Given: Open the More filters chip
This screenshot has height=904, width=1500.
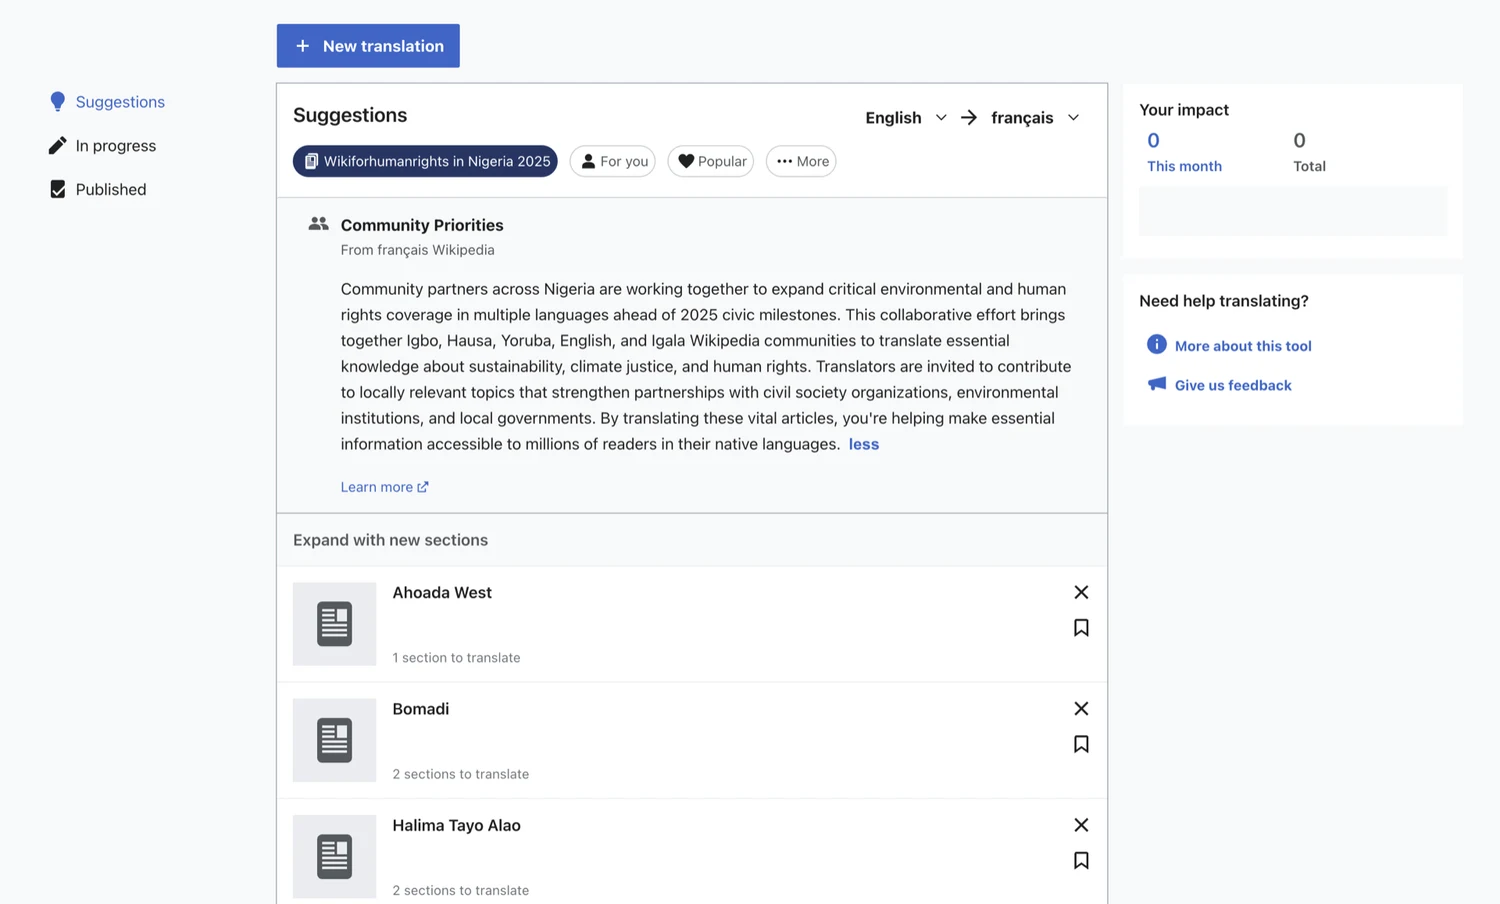Looking at the screenshot, I should 801,161.
